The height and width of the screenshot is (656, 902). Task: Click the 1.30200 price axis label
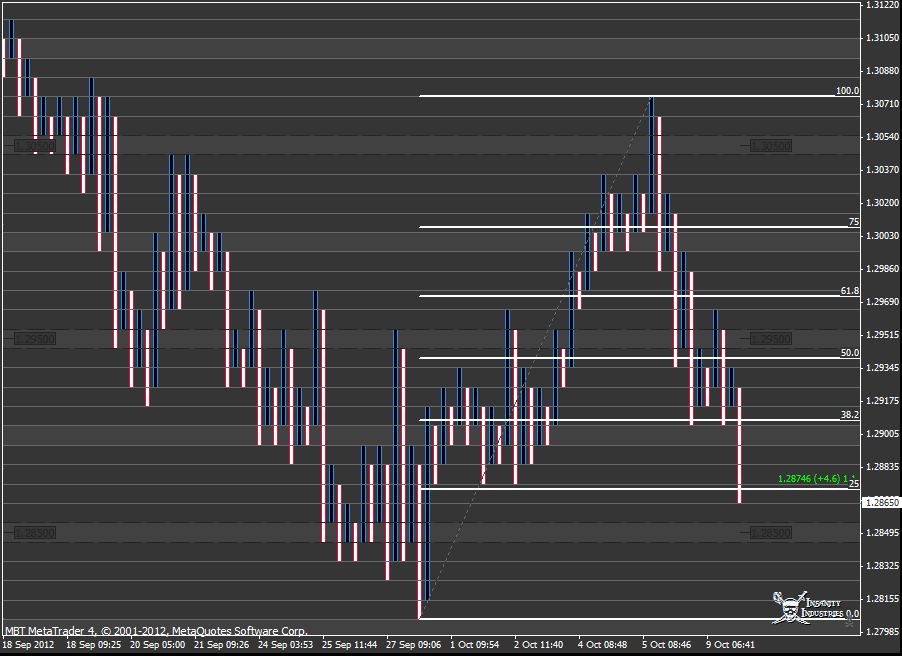coord(882,203)
